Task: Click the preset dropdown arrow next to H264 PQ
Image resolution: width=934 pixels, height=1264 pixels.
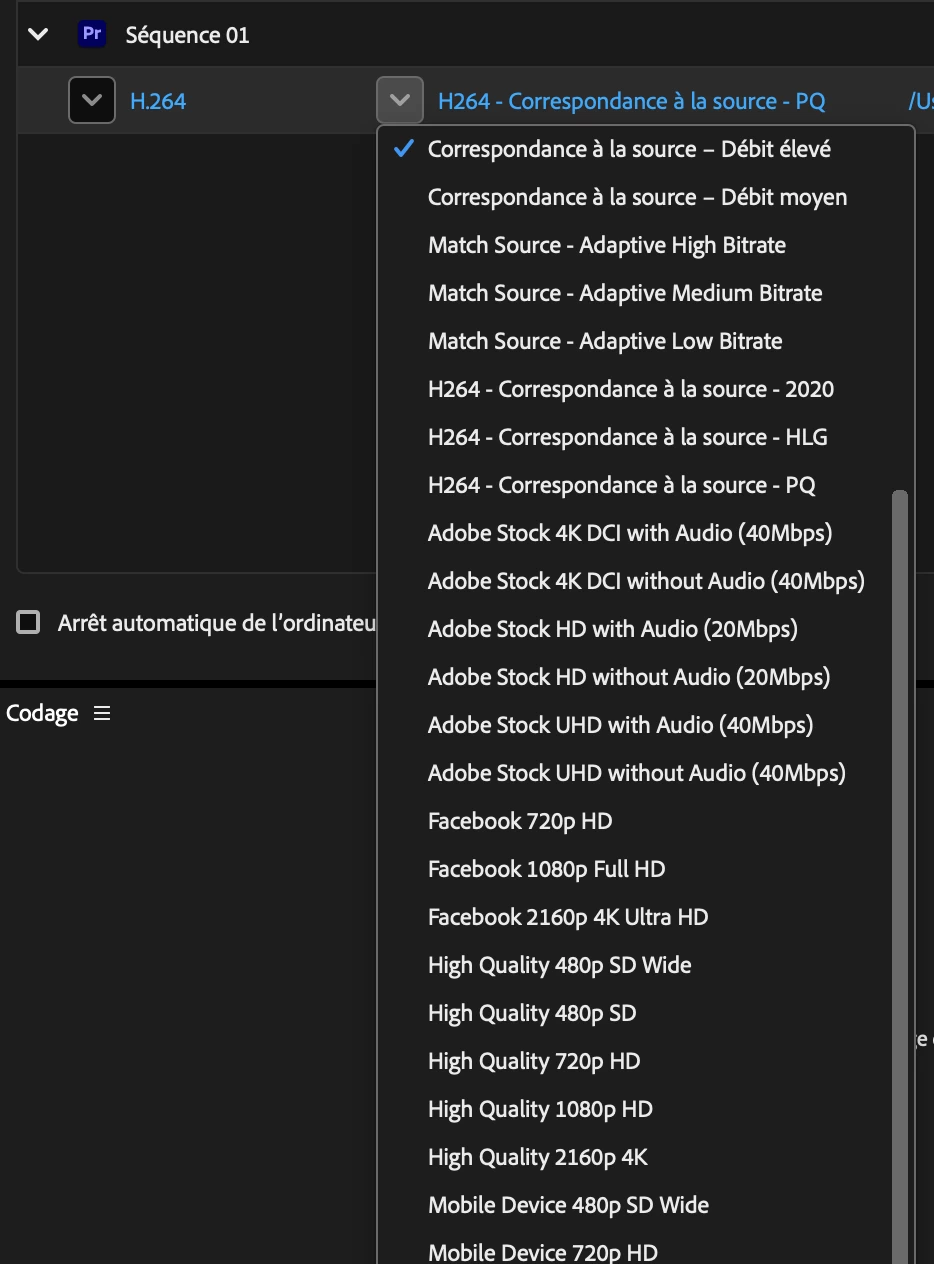Action: [x=400, y=100]
